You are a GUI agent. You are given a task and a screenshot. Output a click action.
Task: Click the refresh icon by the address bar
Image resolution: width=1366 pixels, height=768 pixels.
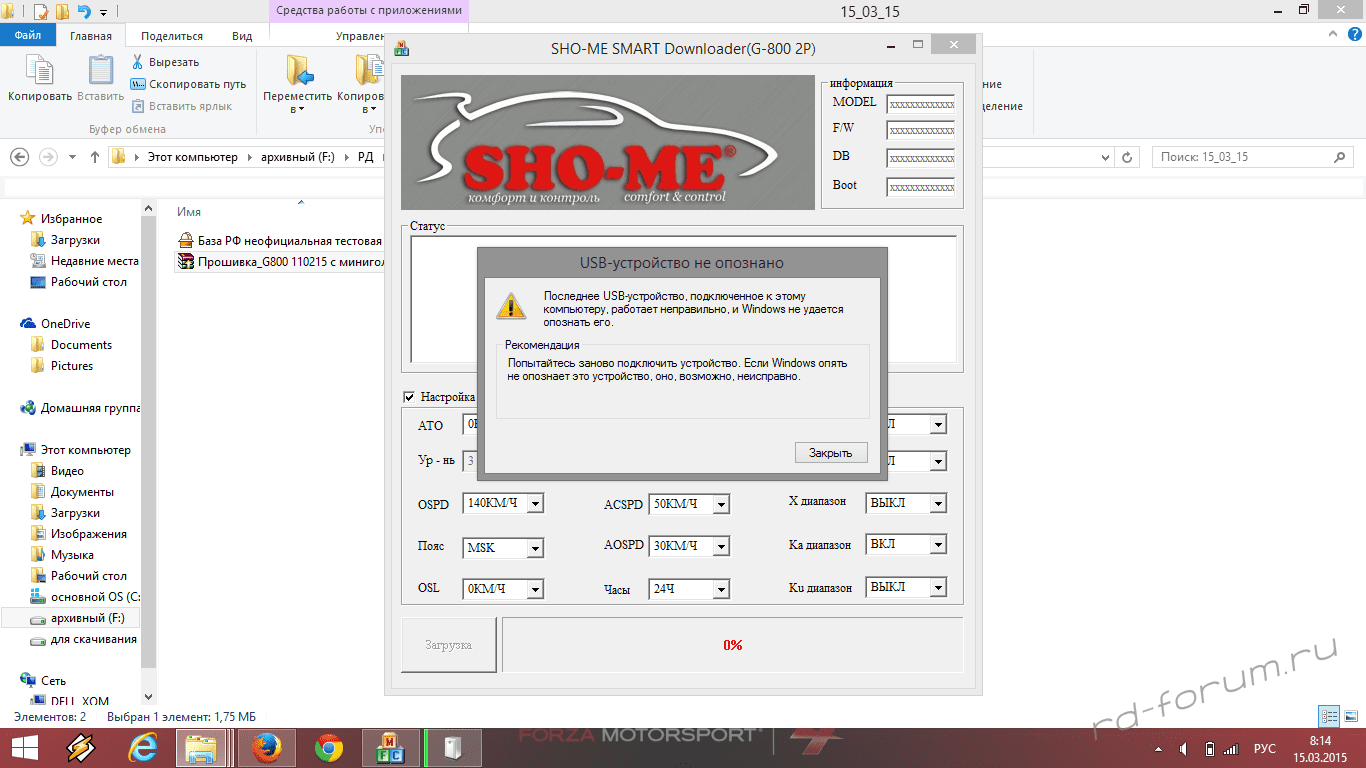pyautogui.click(x=1128, y=158)
